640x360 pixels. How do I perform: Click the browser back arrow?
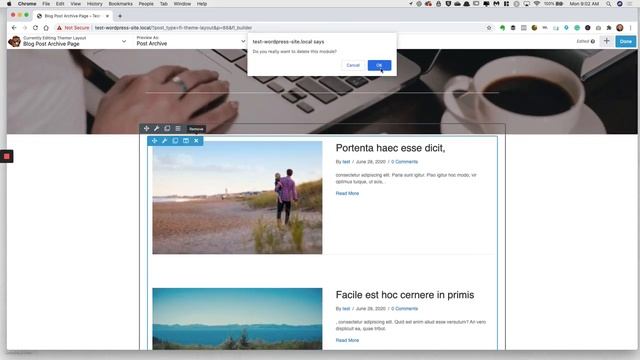[14, 28]
